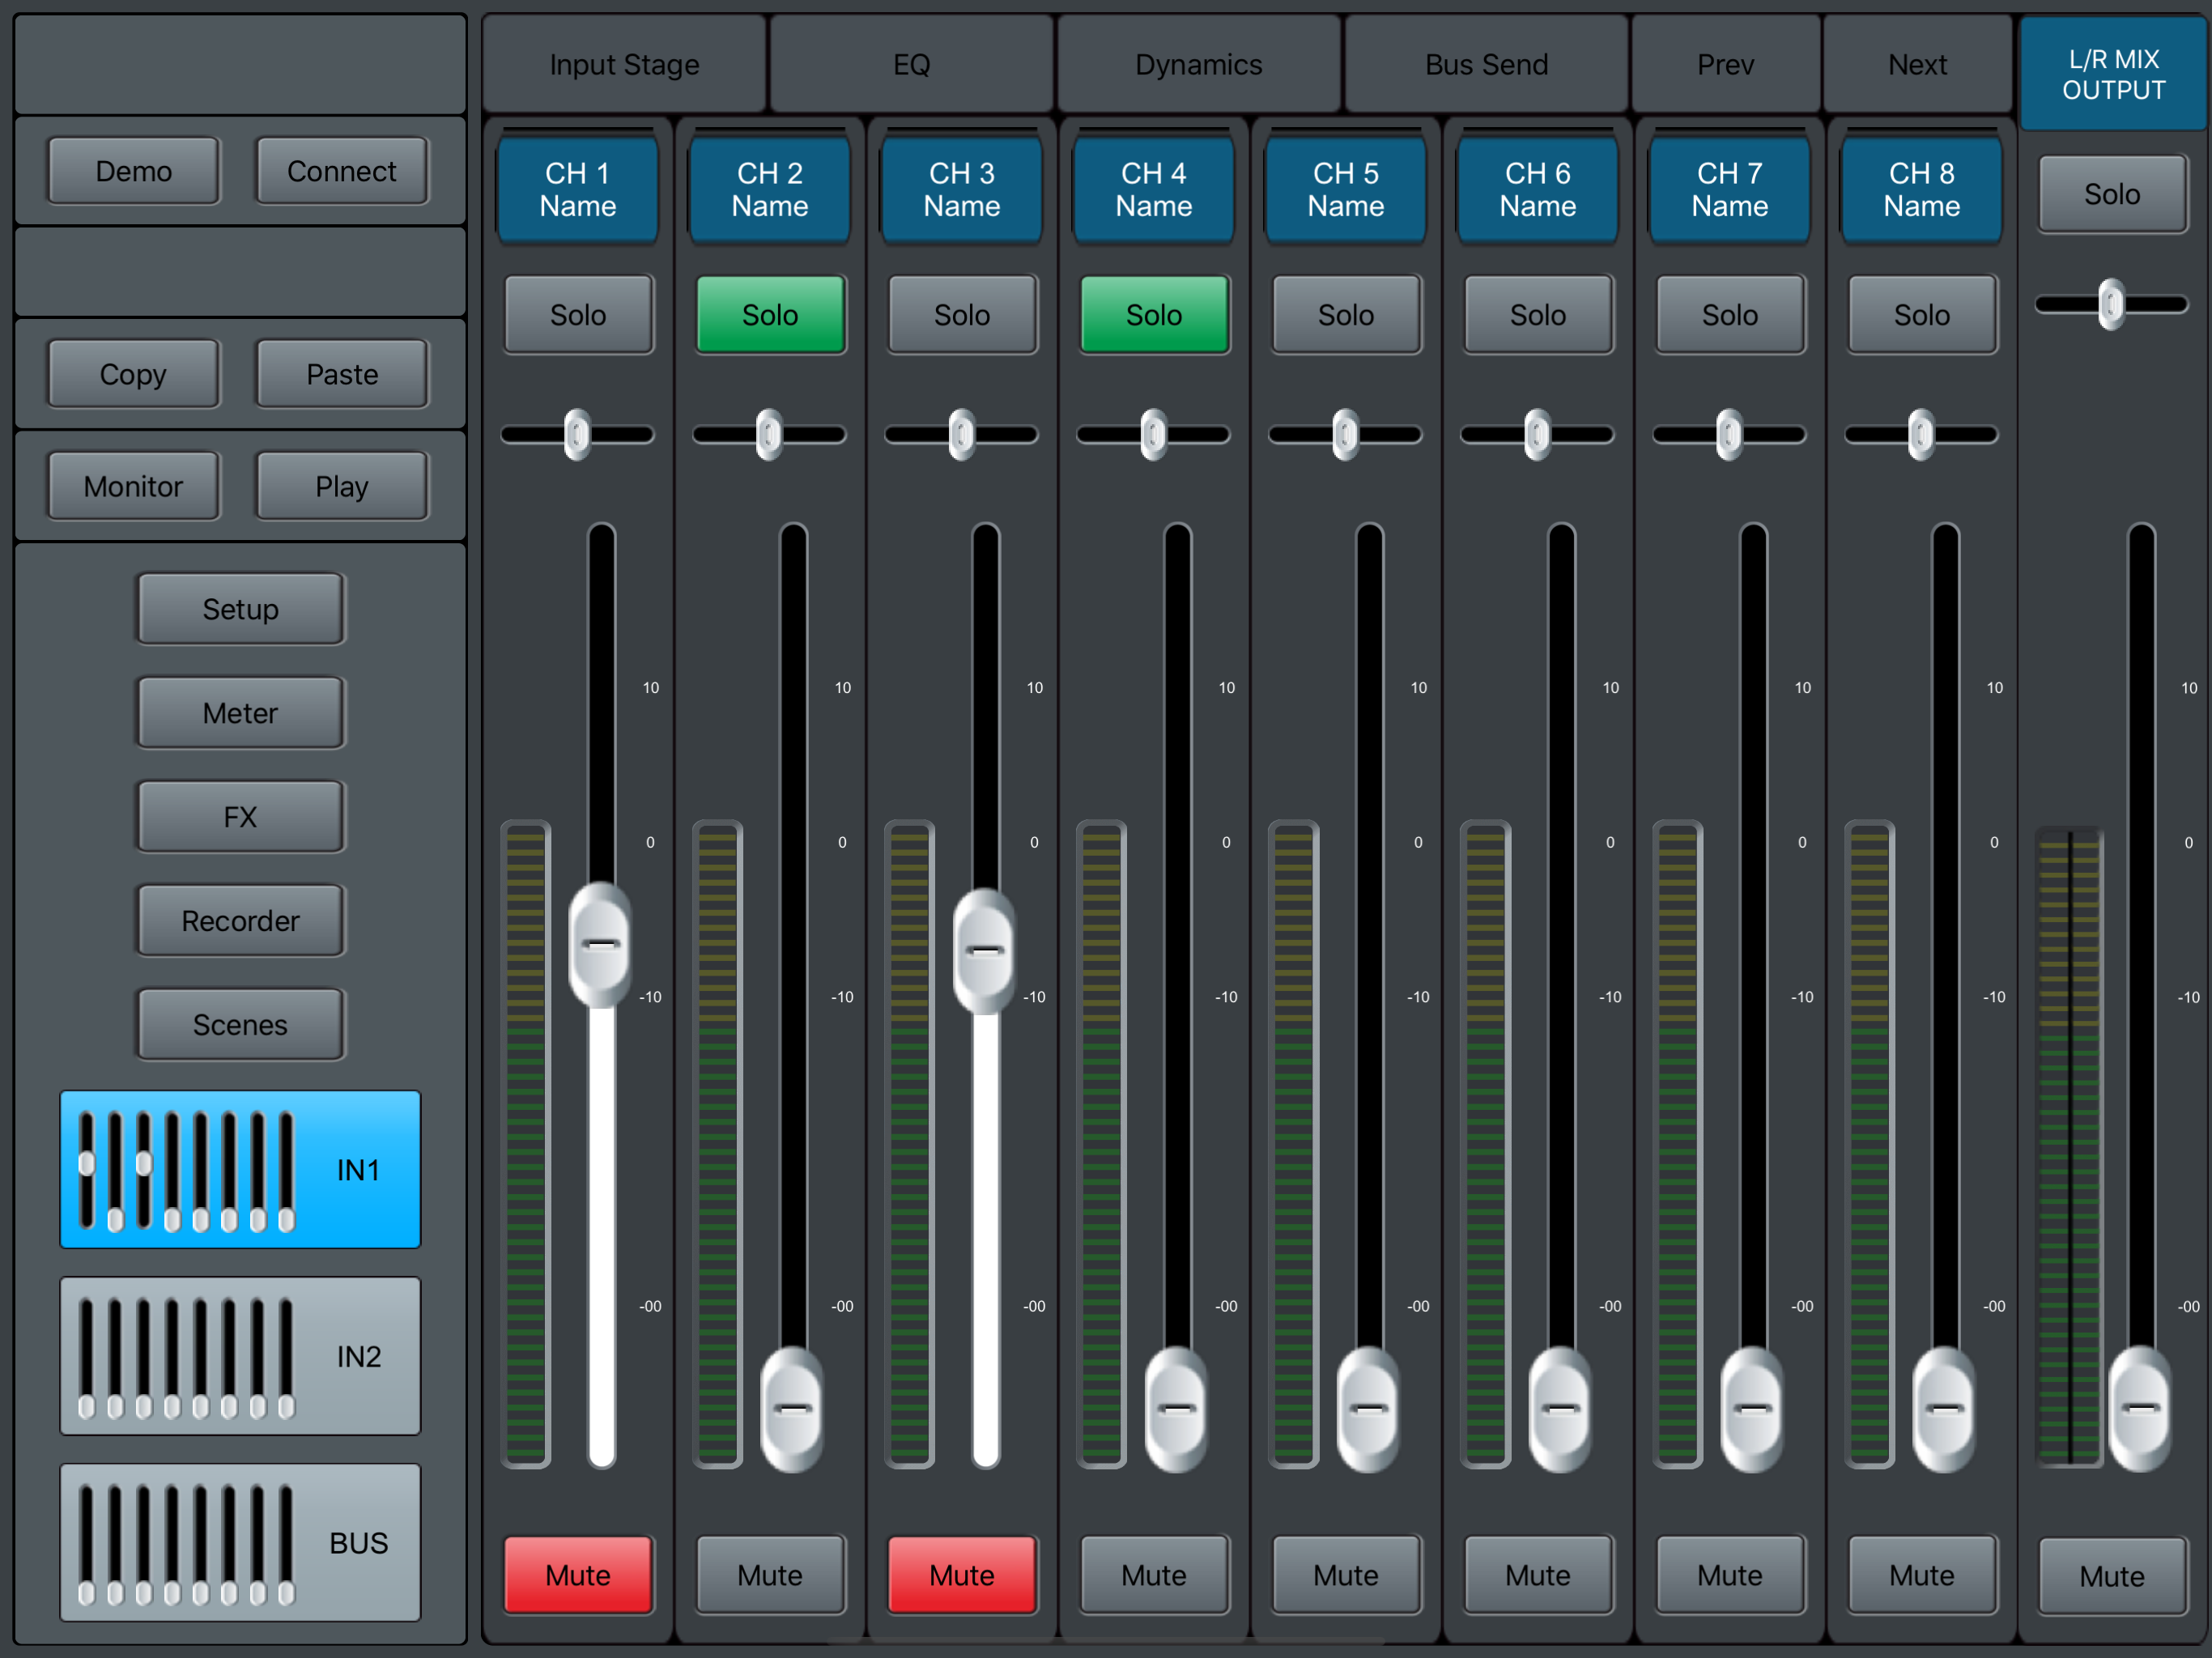Mute the L/R mix output
This screenshot has width=2212, height=1658.
[2112, 1575]
